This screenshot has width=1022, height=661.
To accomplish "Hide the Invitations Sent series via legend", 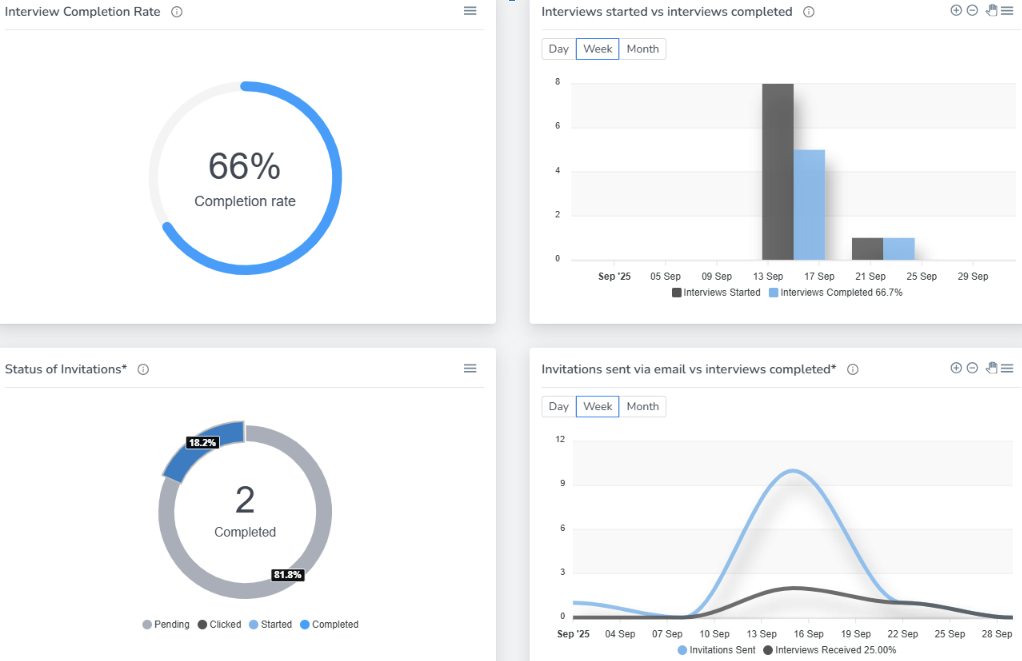I will click(718, 650).
